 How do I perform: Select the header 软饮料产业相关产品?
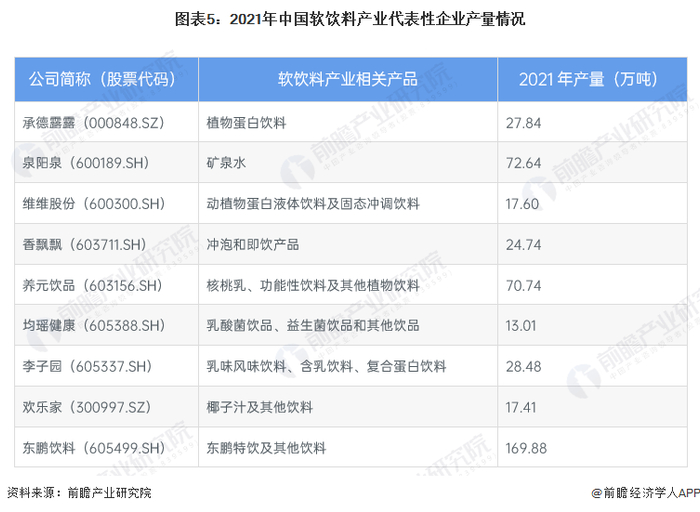tap(348, 79)
